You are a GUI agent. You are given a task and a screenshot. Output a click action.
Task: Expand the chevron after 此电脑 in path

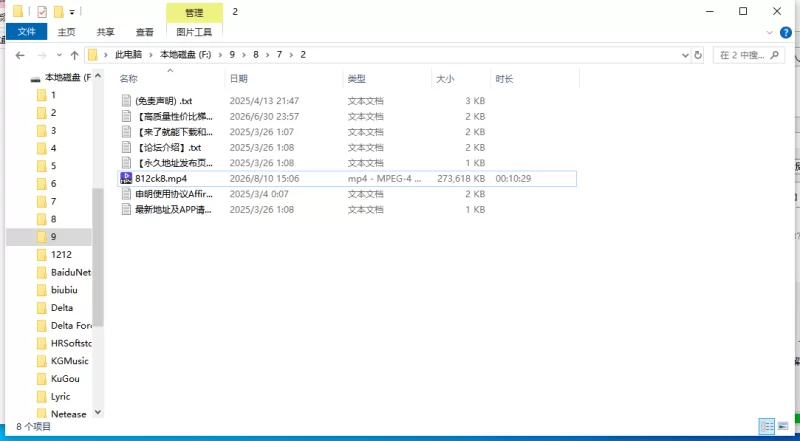coord(152,55)
